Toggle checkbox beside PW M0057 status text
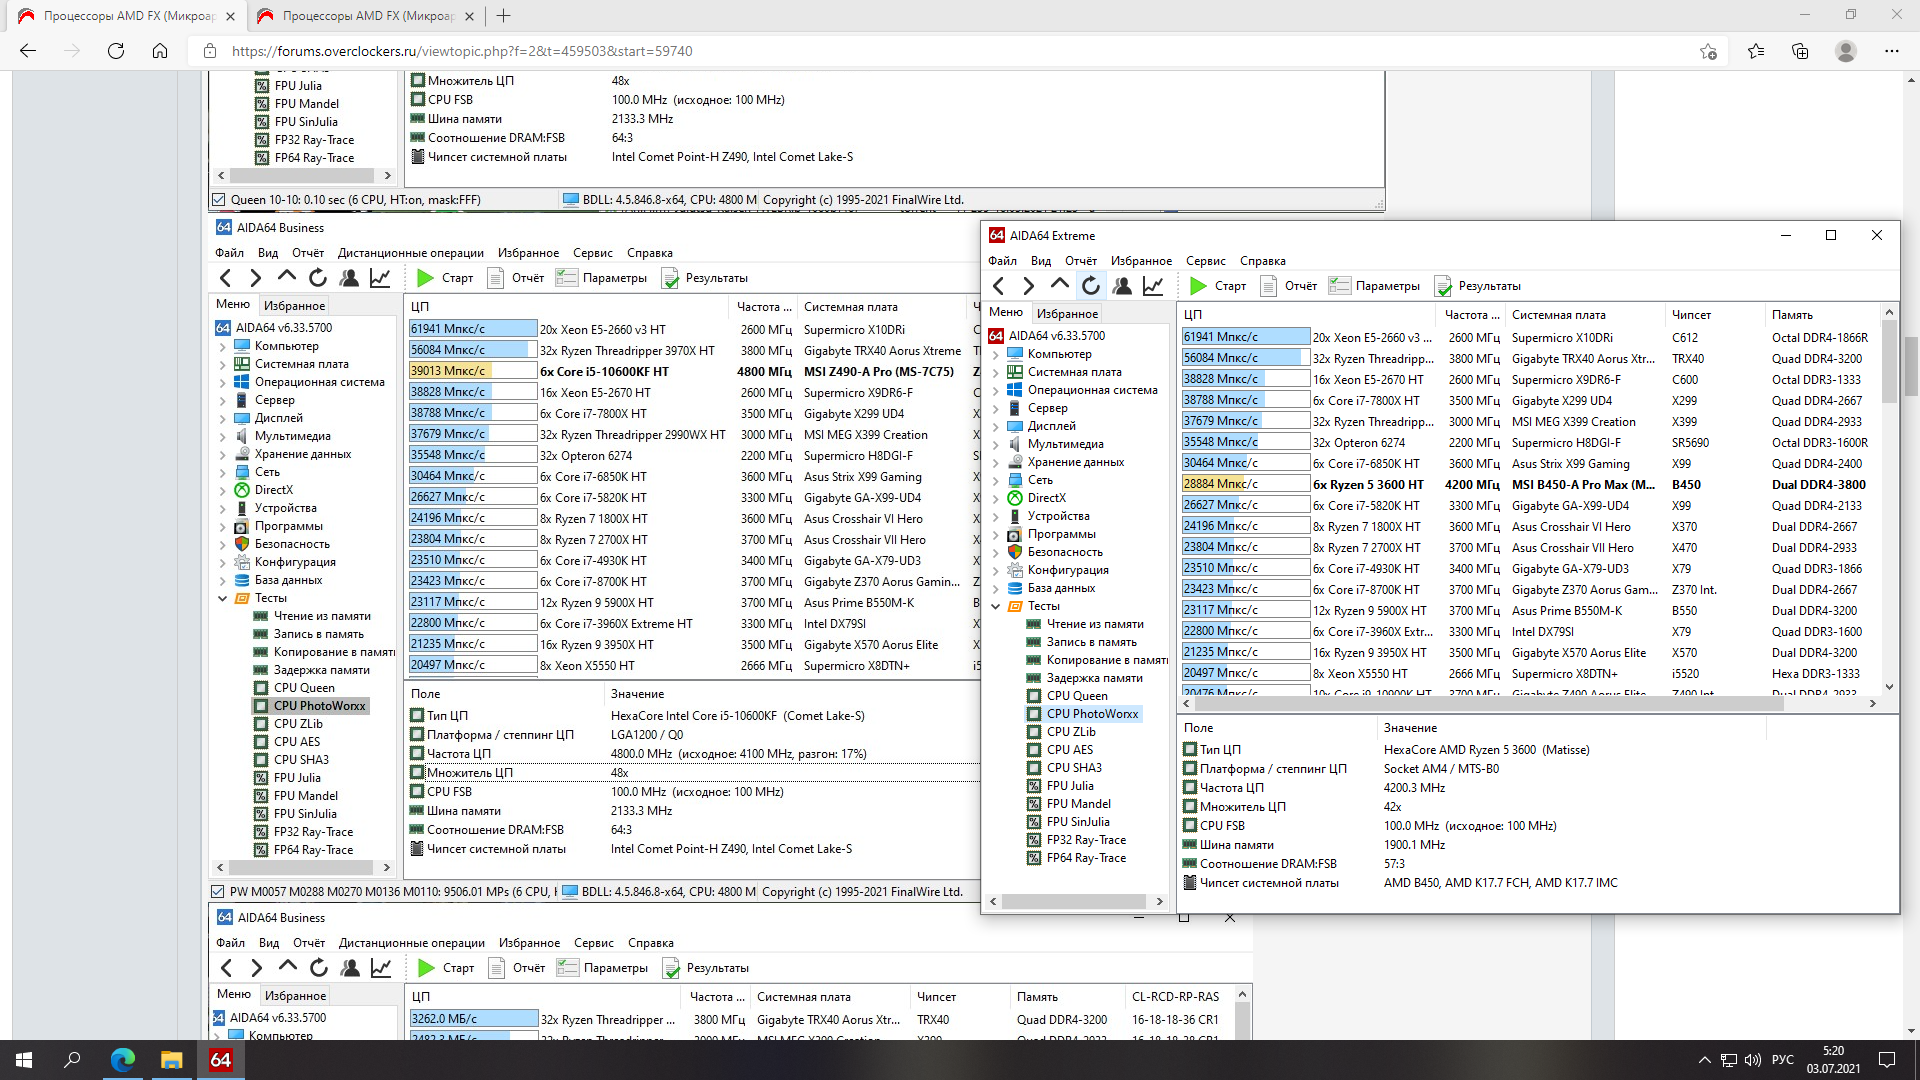1920x1080 pixels. click(218, 892)
